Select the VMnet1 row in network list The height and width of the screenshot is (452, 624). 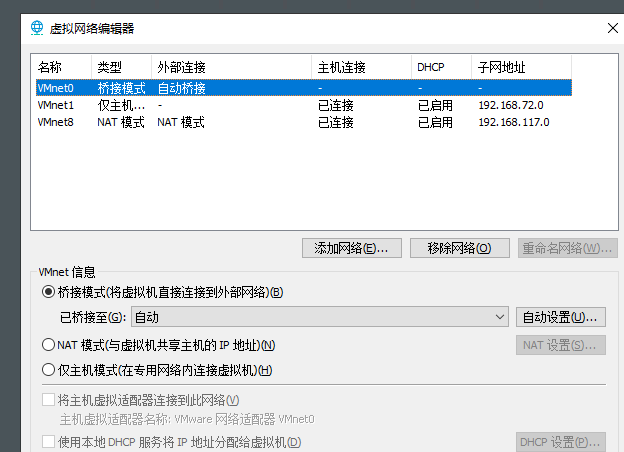pos(304,105)
